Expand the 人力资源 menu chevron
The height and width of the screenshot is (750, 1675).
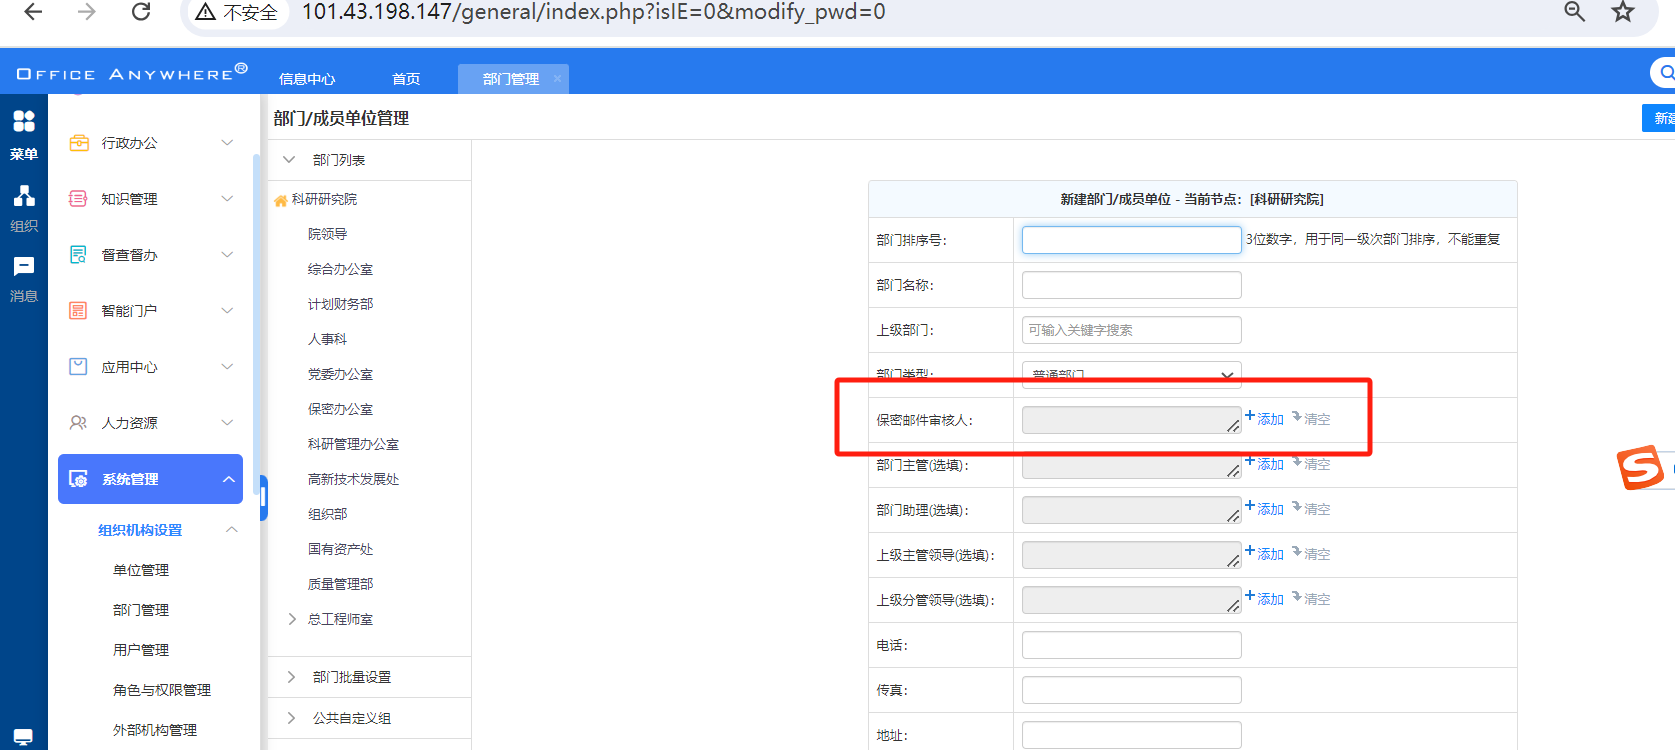227,423
